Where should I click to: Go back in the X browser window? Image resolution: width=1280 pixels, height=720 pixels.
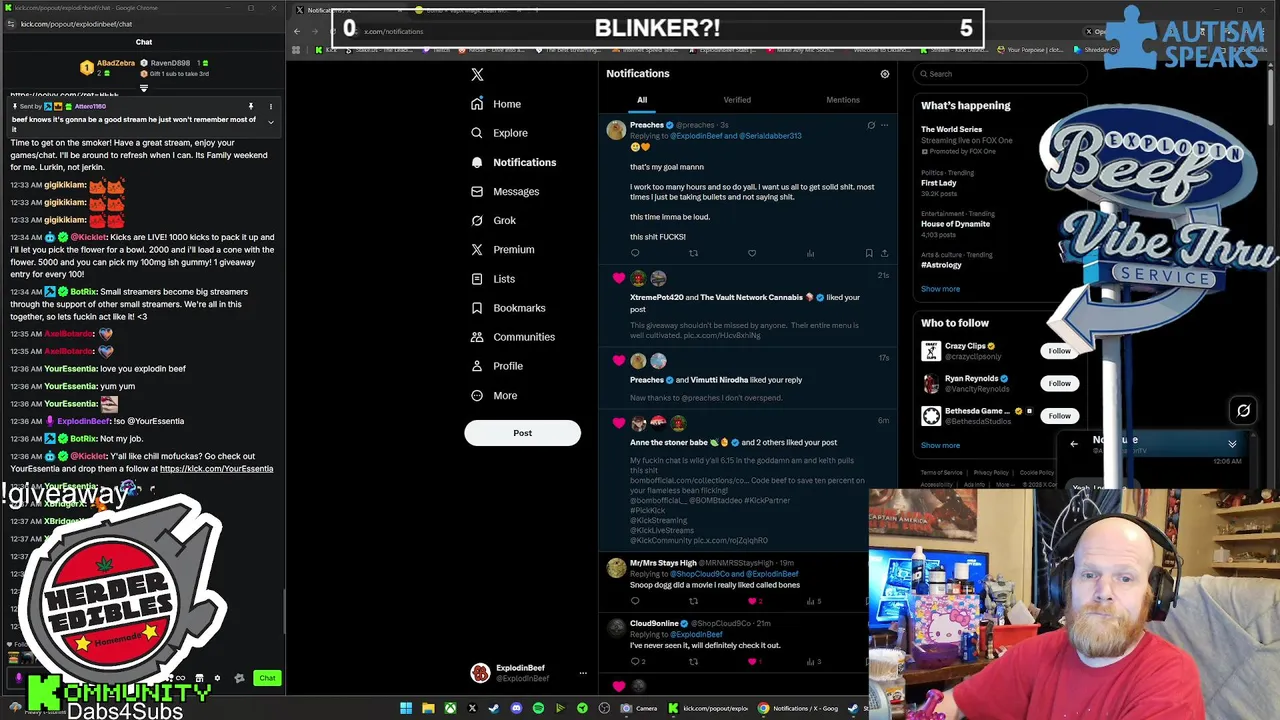pos(297,31)
